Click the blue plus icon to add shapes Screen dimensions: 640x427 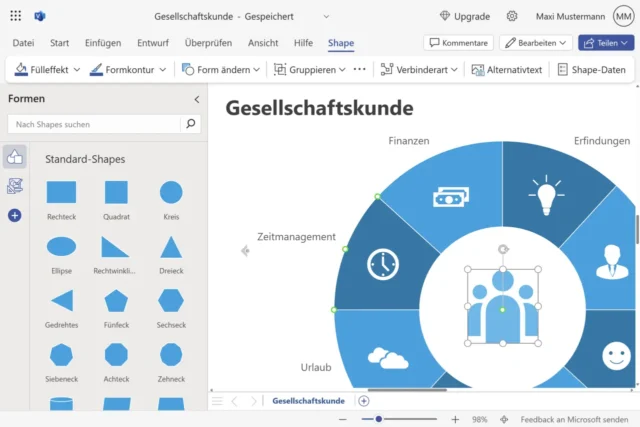pos(15,215)
